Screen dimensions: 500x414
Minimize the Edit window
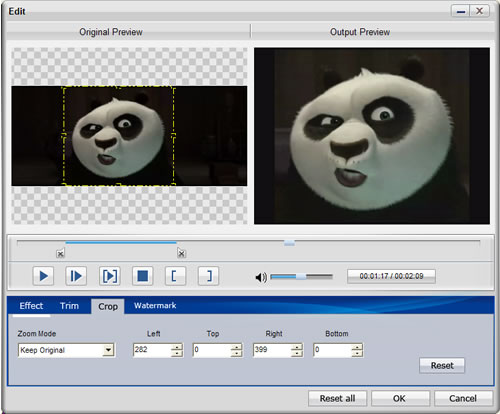click(461, 11)
